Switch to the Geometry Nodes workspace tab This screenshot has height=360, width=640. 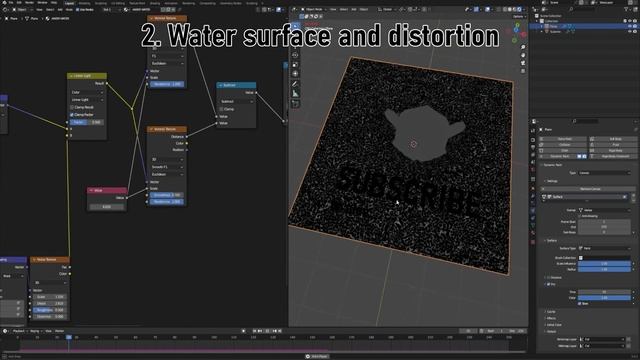(231, 3)
